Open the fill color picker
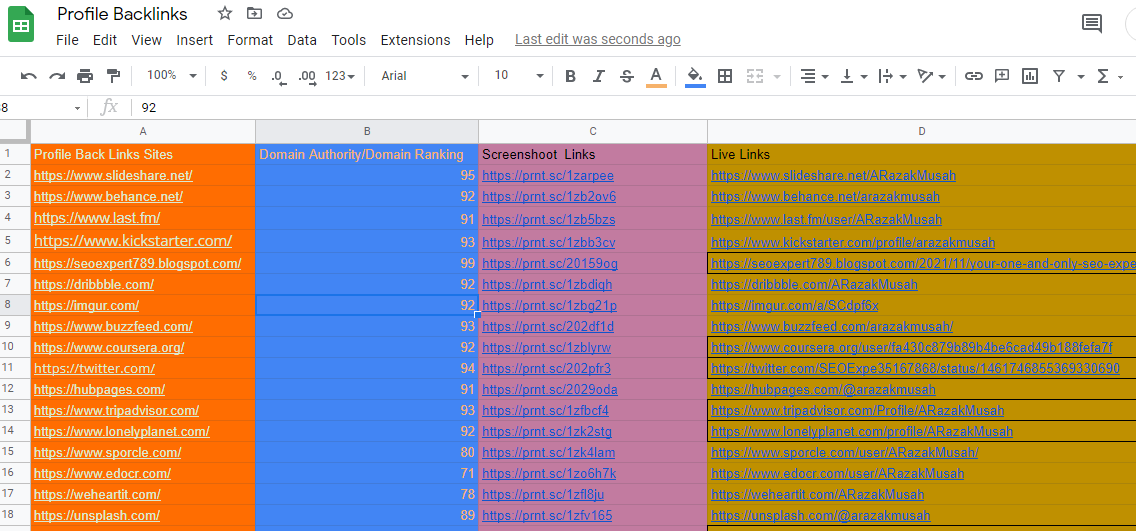The height and width of the screenshot is (531, 1136). pos(695,76)
